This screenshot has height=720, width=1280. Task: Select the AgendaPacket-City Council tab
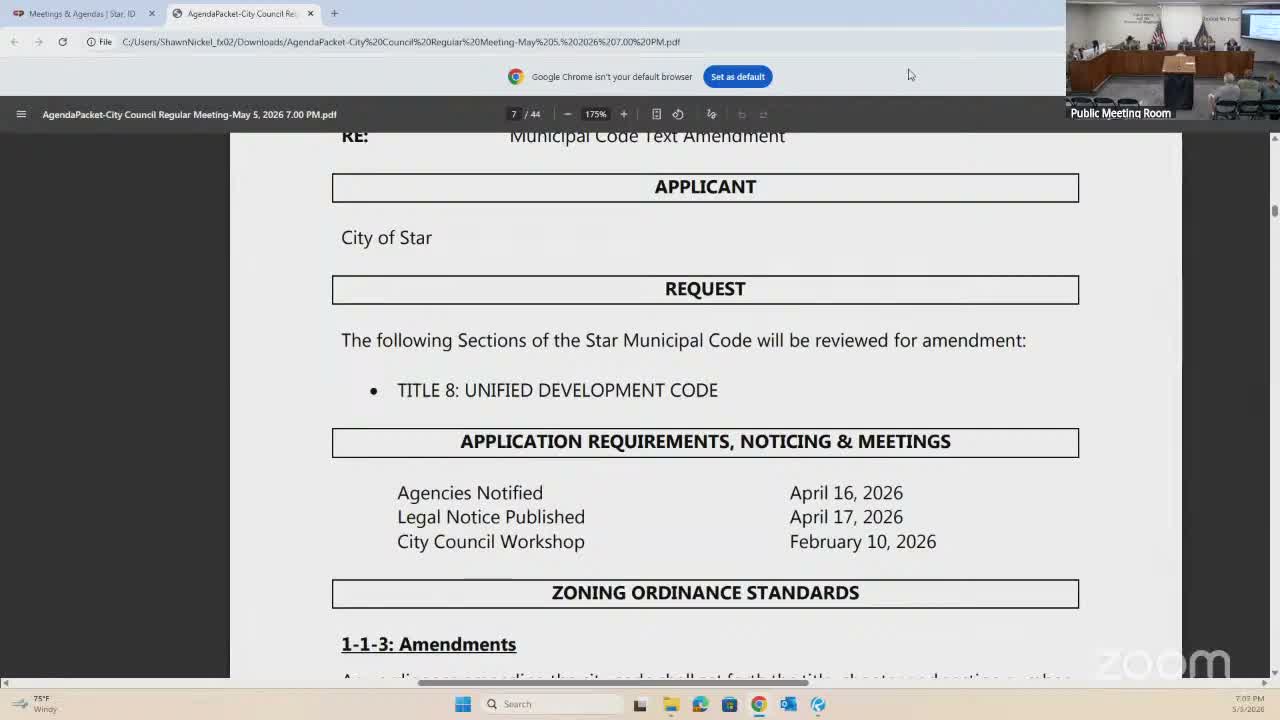pos(243,13)
